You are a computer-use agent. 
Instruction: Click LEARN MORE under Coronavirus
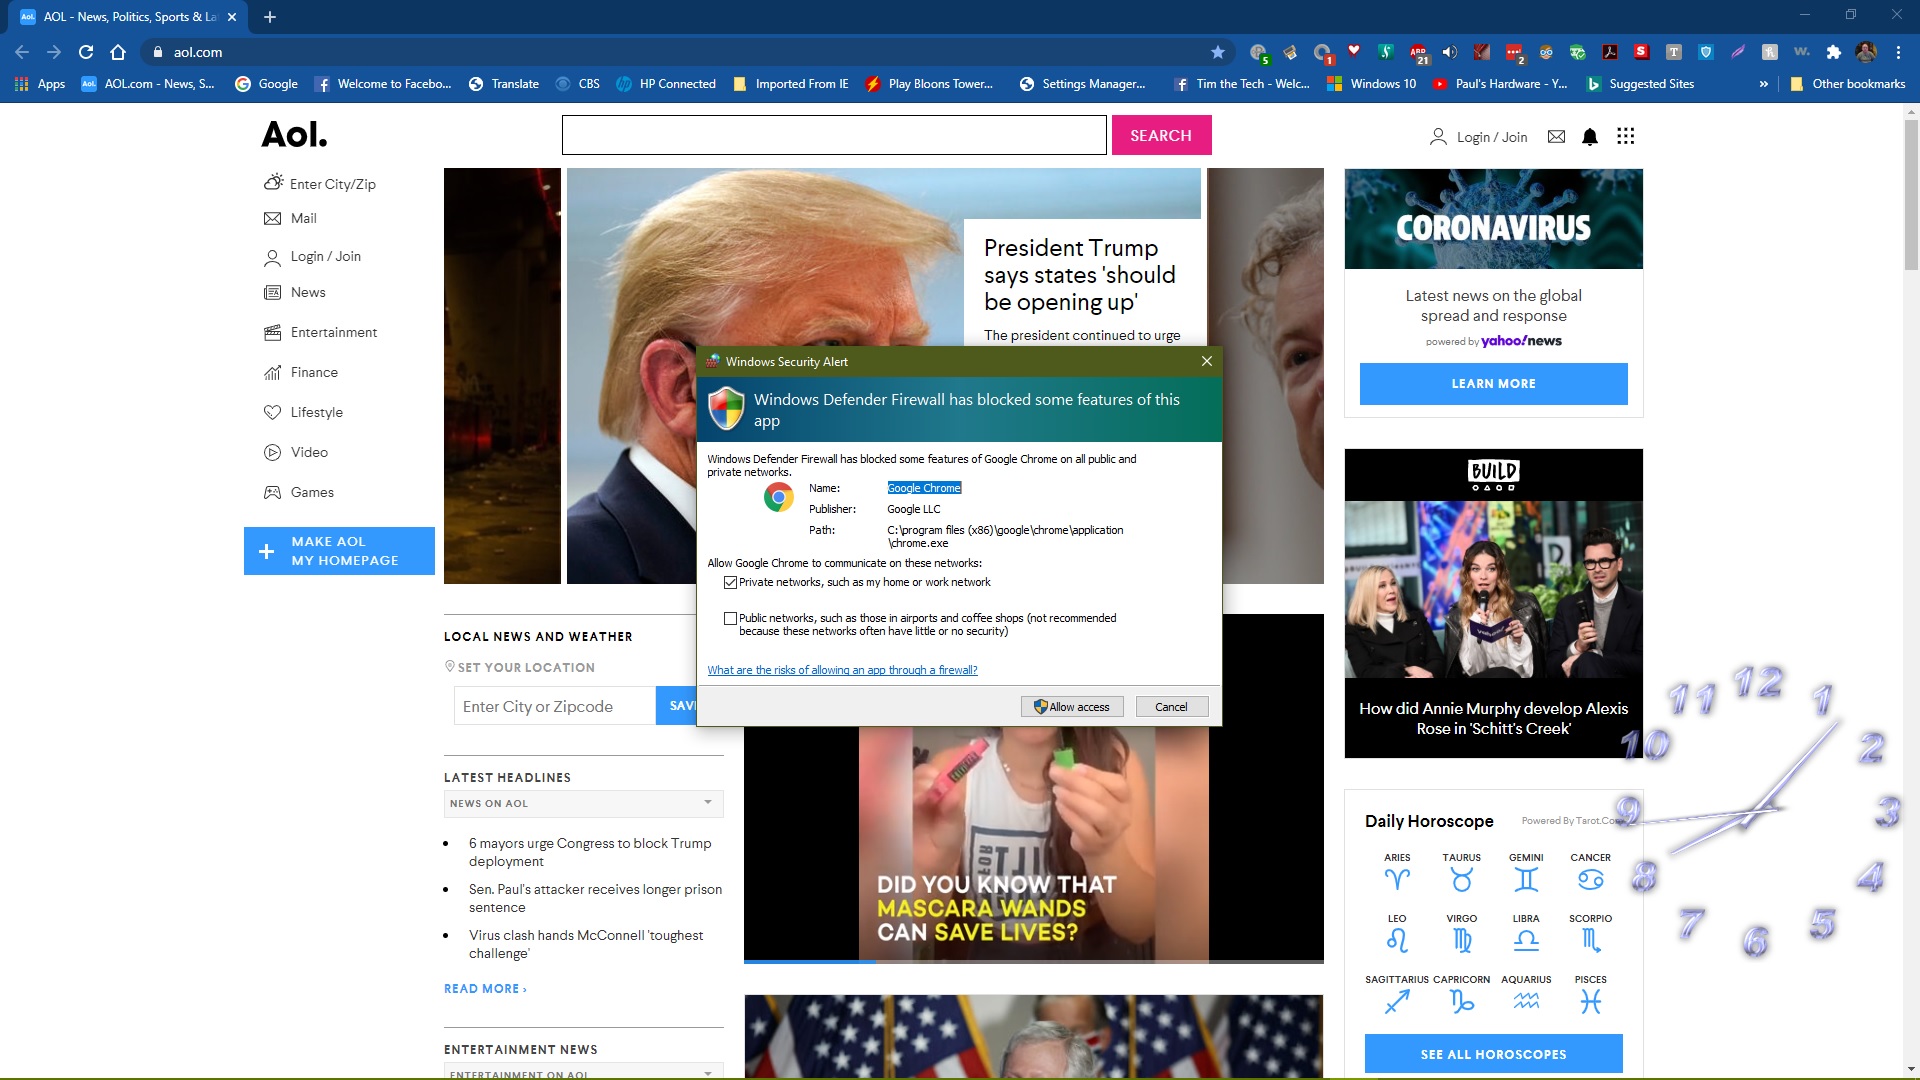(1493, 384)
